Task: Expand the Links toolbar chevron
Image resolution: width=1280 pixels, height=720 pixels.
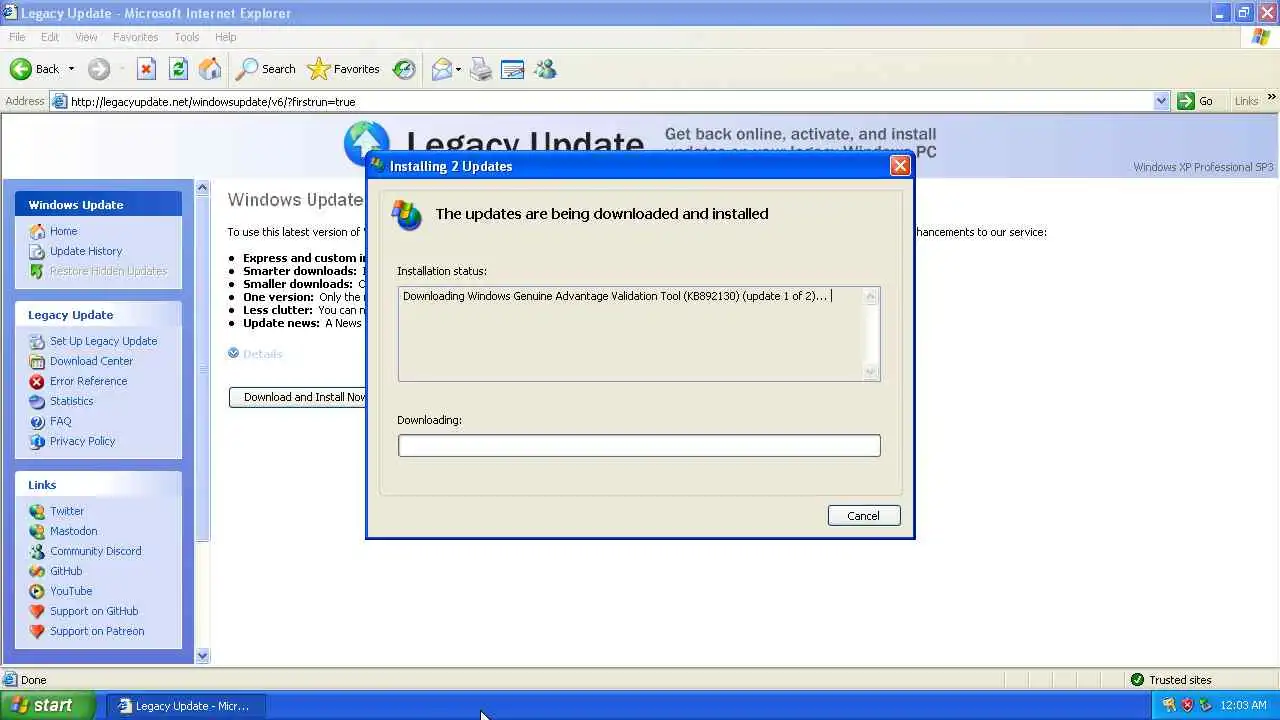Action: 1271,97
